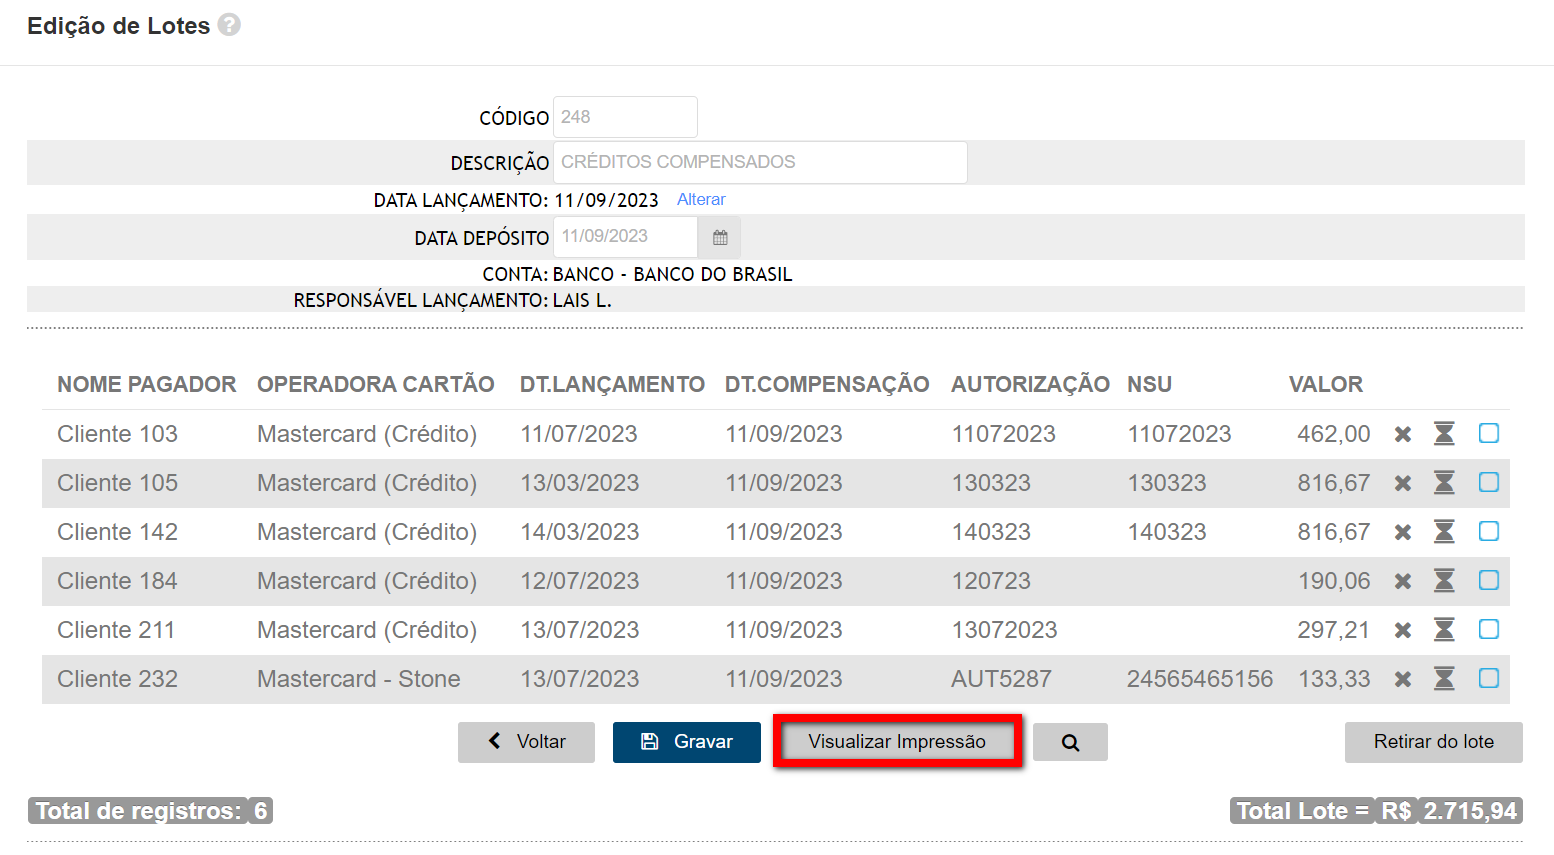The width and height of the screenshot is (1554, 855).
Task: Click the hourglass icon for Cliente 105
Action: (x=1444, y=483)
